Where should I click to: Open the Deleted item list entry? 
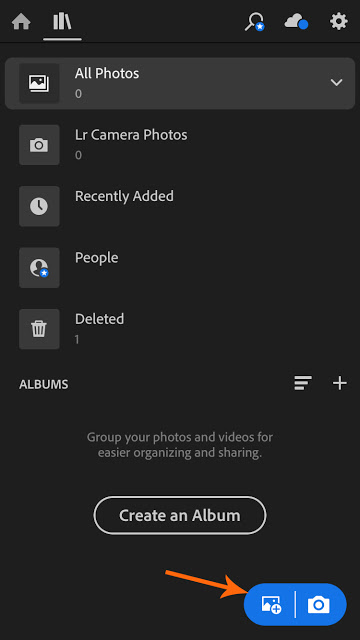click(x=180, y=329)
